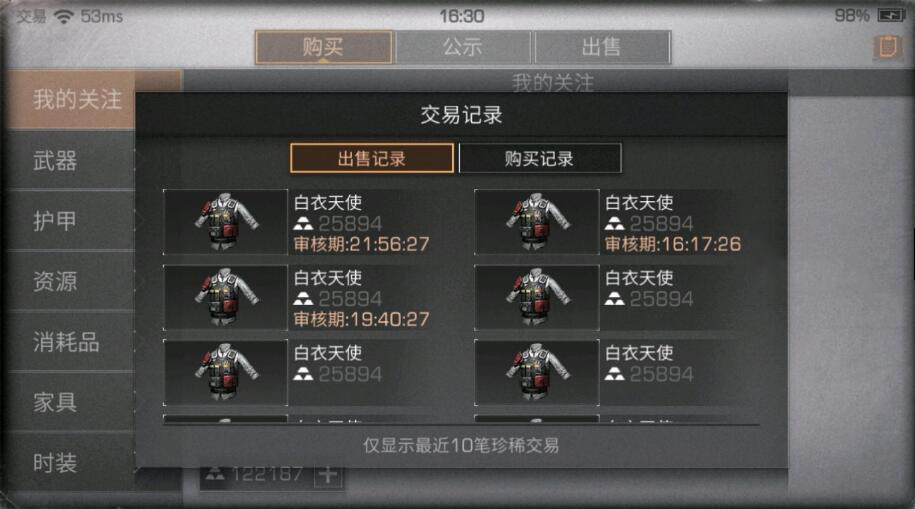
Task: Click the Wi-Fi signal icon
Action: click(x=64, y=16)
